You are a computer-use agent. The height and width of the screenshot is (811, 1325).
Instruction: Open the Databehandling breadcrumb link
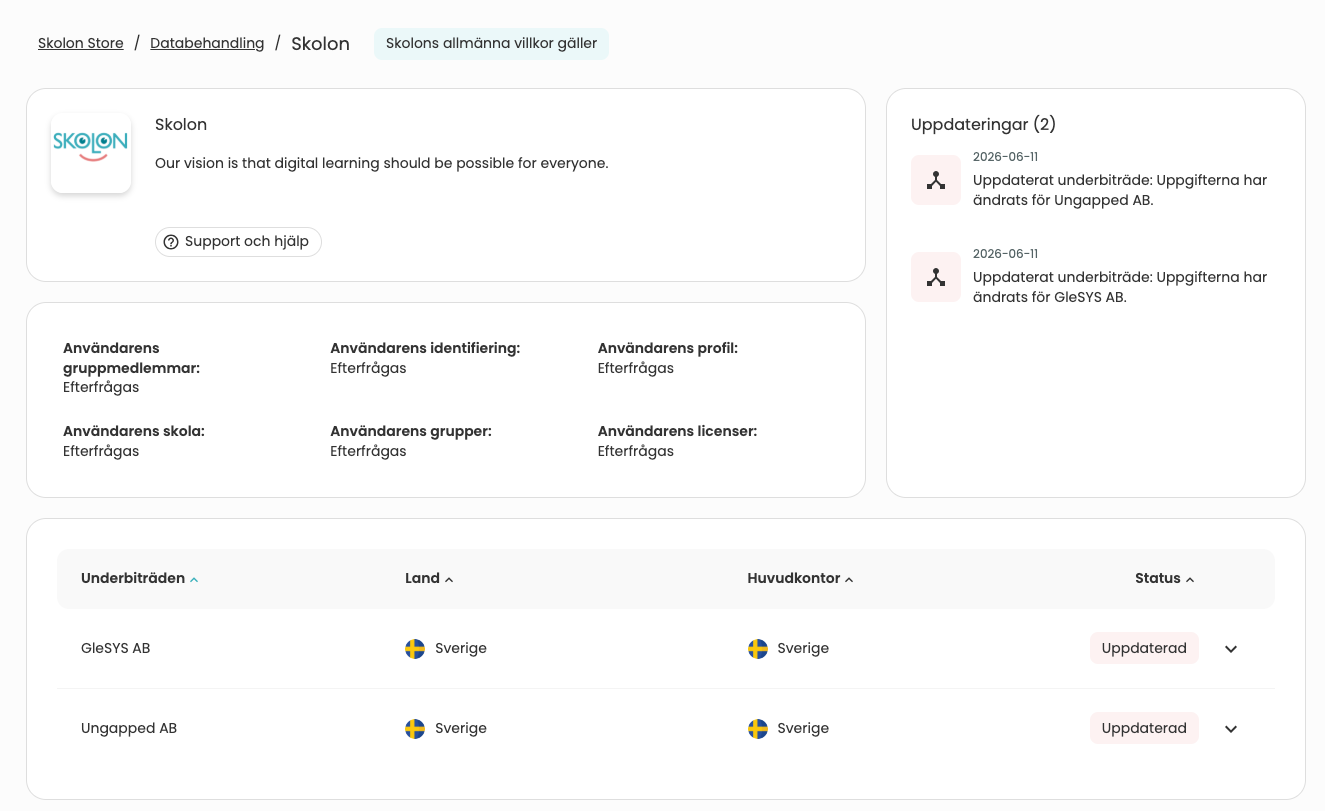[207, 43]
